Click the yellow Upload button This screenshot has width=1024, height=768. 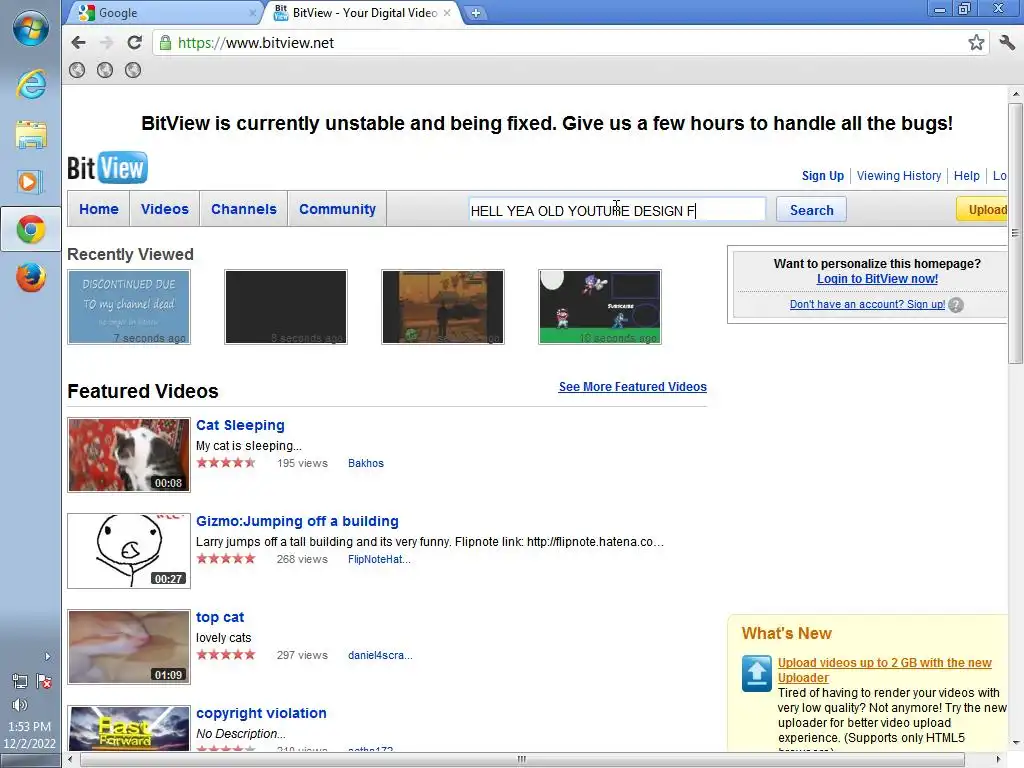click(982, 210)
